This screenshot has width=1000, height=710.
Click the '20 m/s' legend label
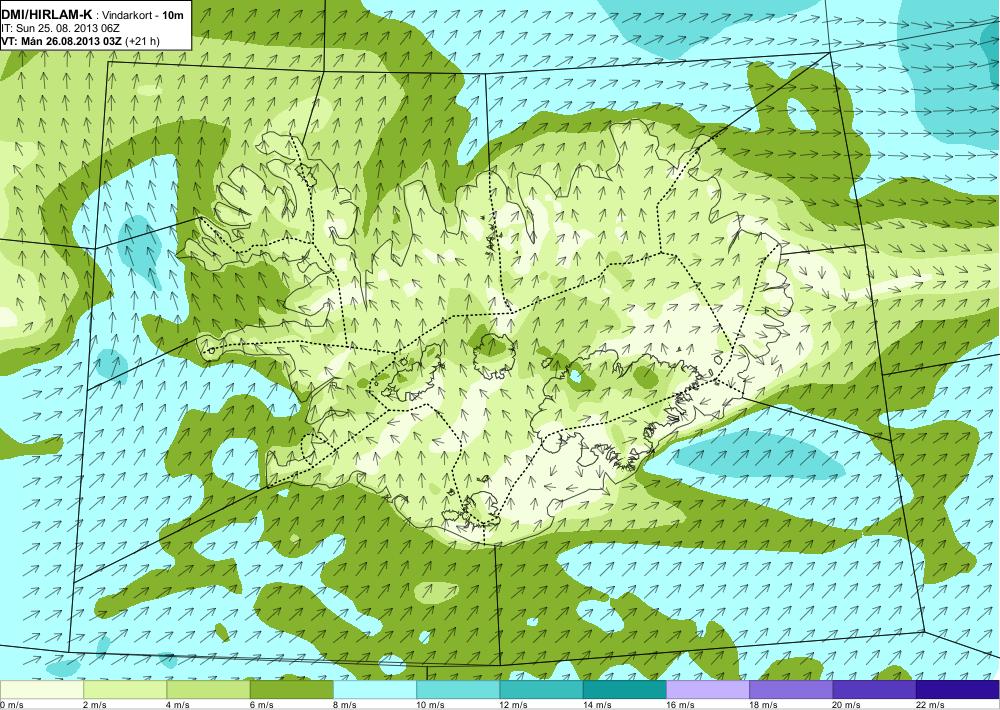(847, 705)
